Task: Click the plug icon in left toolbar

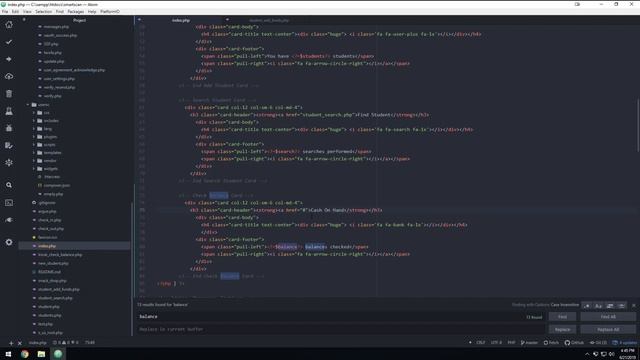Action: pos(9,220)
